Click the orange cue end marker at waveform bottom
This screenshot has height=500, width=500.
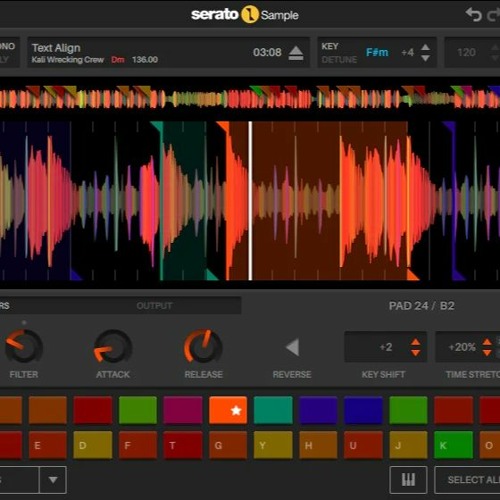click(413, 275)
